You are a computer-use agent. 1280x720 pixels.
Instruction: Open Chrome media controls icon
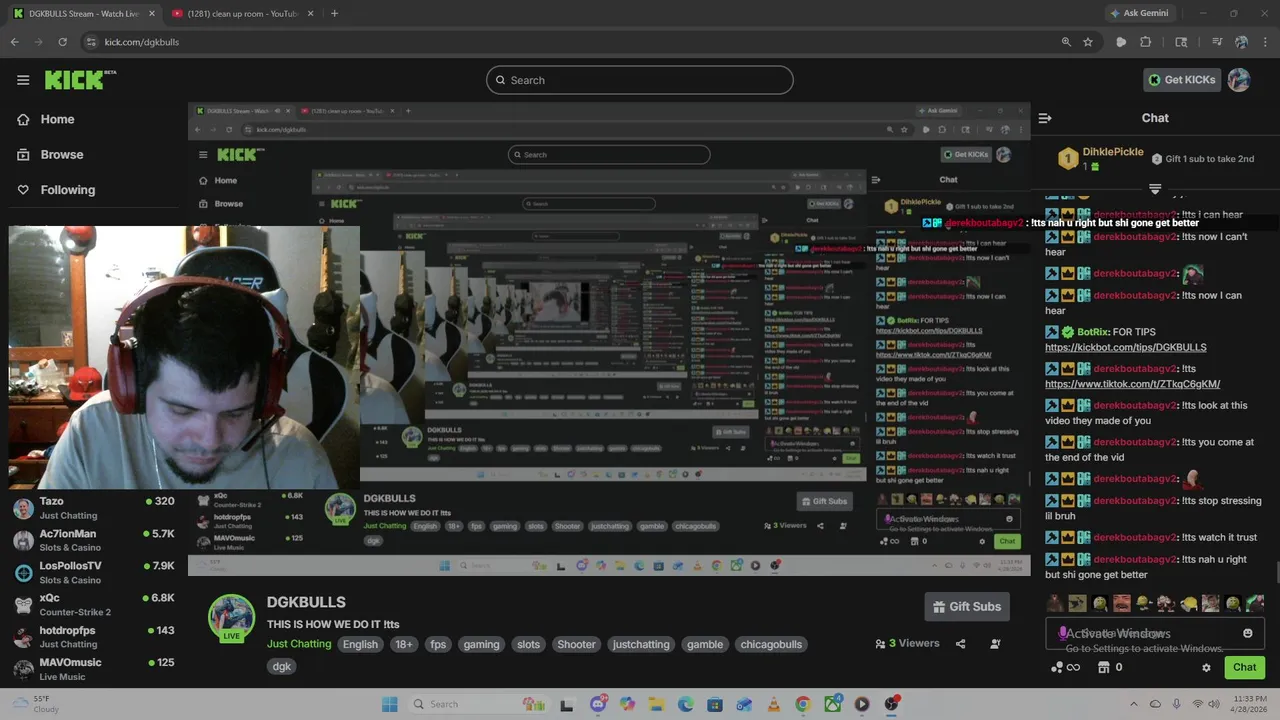tap(1217, 42)
